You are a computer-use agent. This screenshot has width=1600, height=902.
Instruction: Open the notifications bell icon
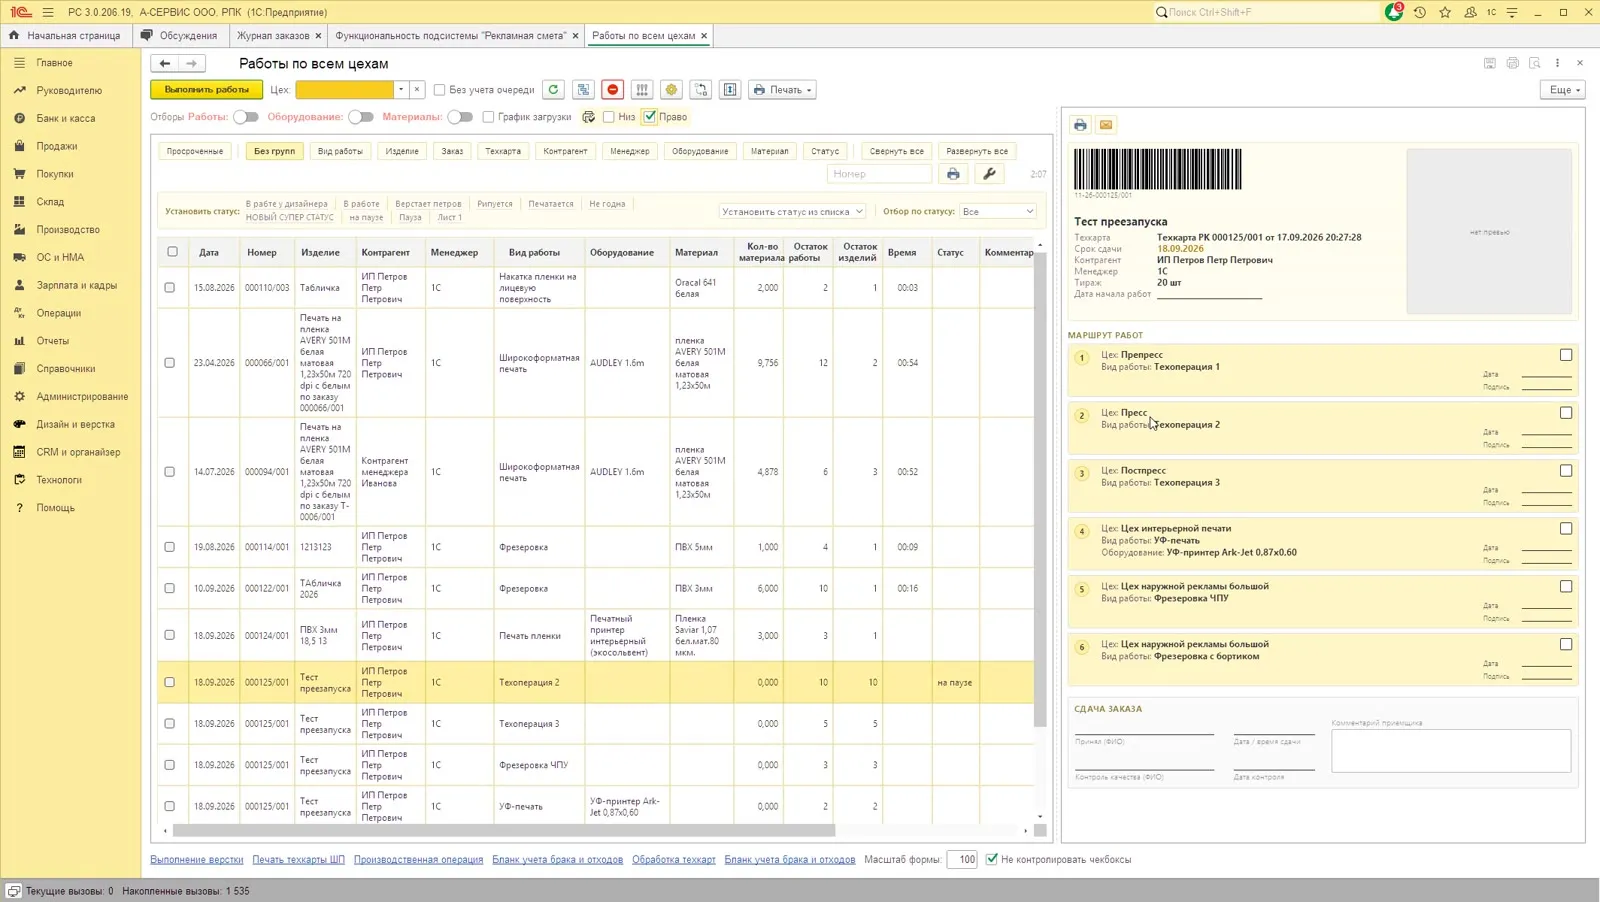point(1394,12)
